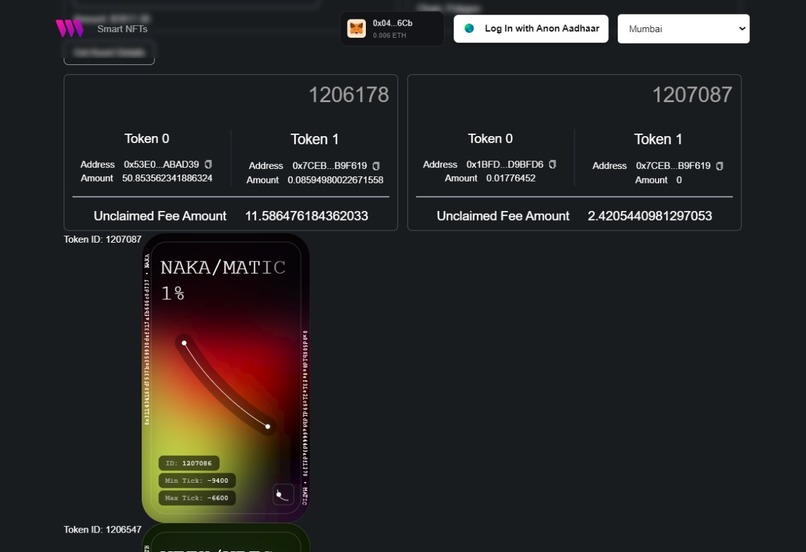The height and width of the screenshot is (552, 806).
Task: Click unclaimed fee 11.586476184362033
Action: click(x=306, y=216)
